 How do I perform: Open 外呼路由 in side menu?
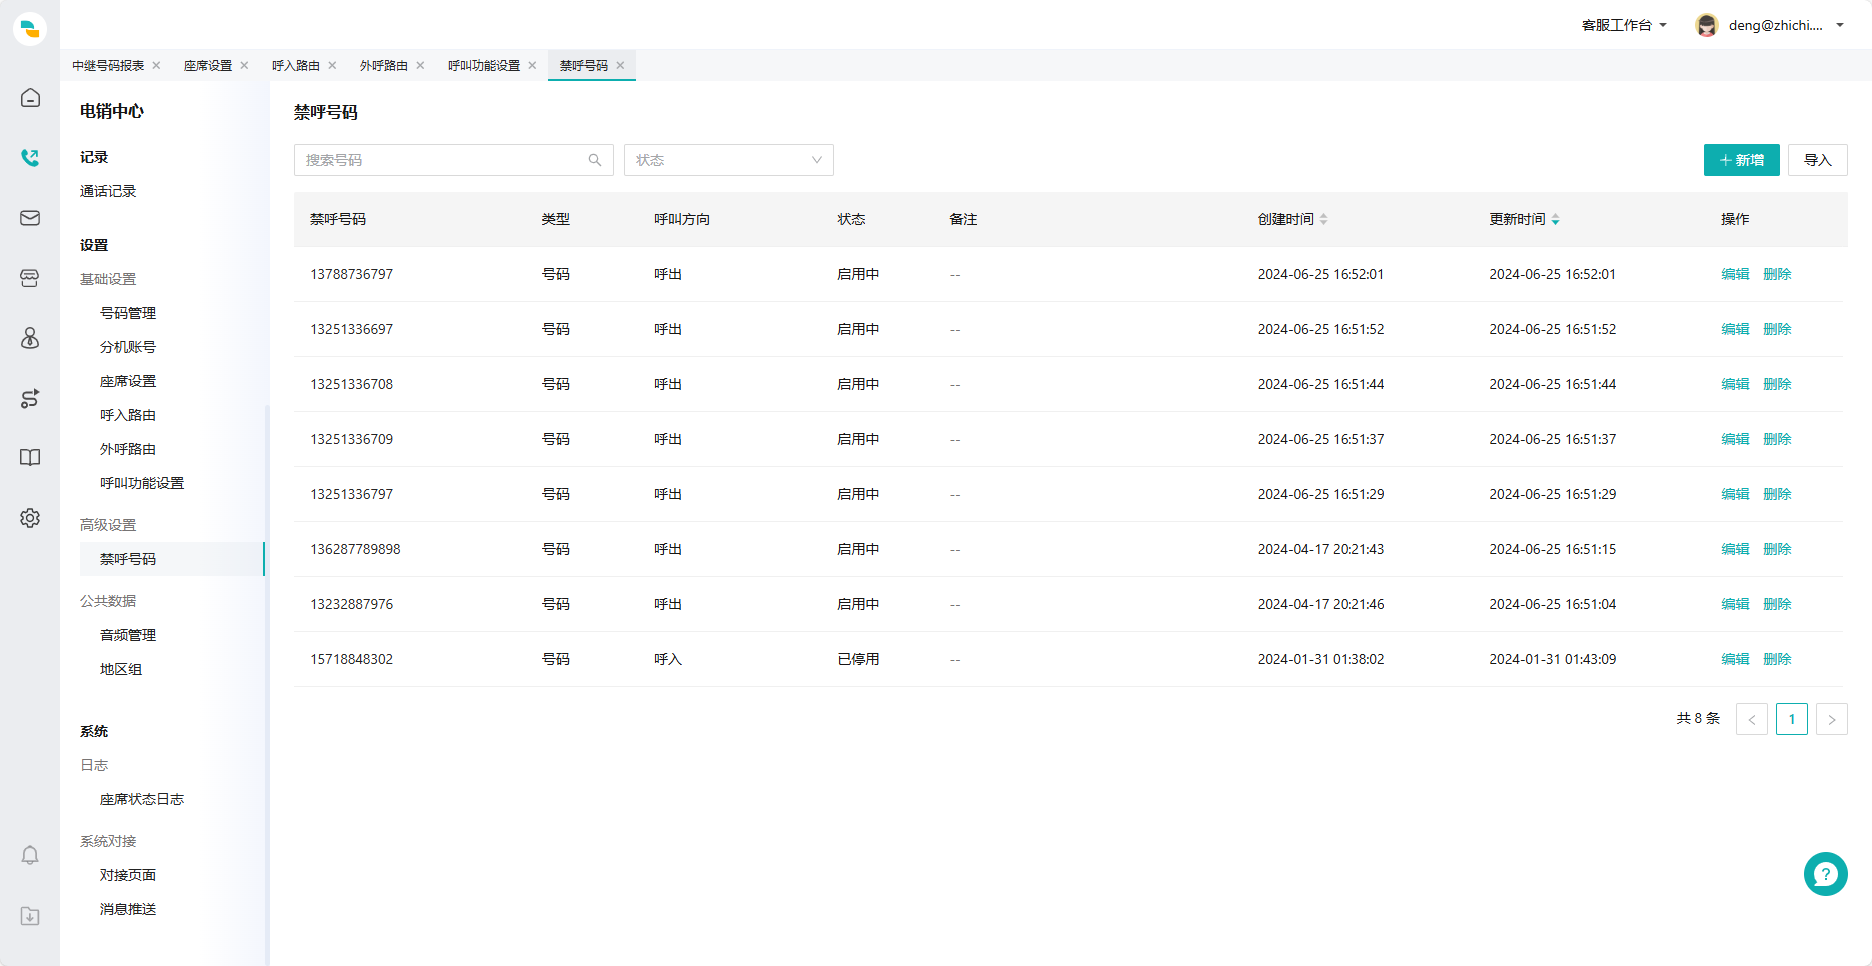click(x=128, y=449)
